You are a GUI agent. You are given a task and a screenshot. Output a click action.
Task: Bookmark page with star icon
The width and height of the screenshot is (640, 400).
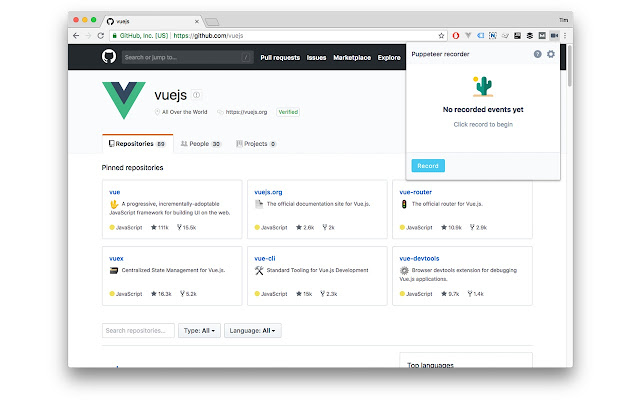tap(441, 36)
